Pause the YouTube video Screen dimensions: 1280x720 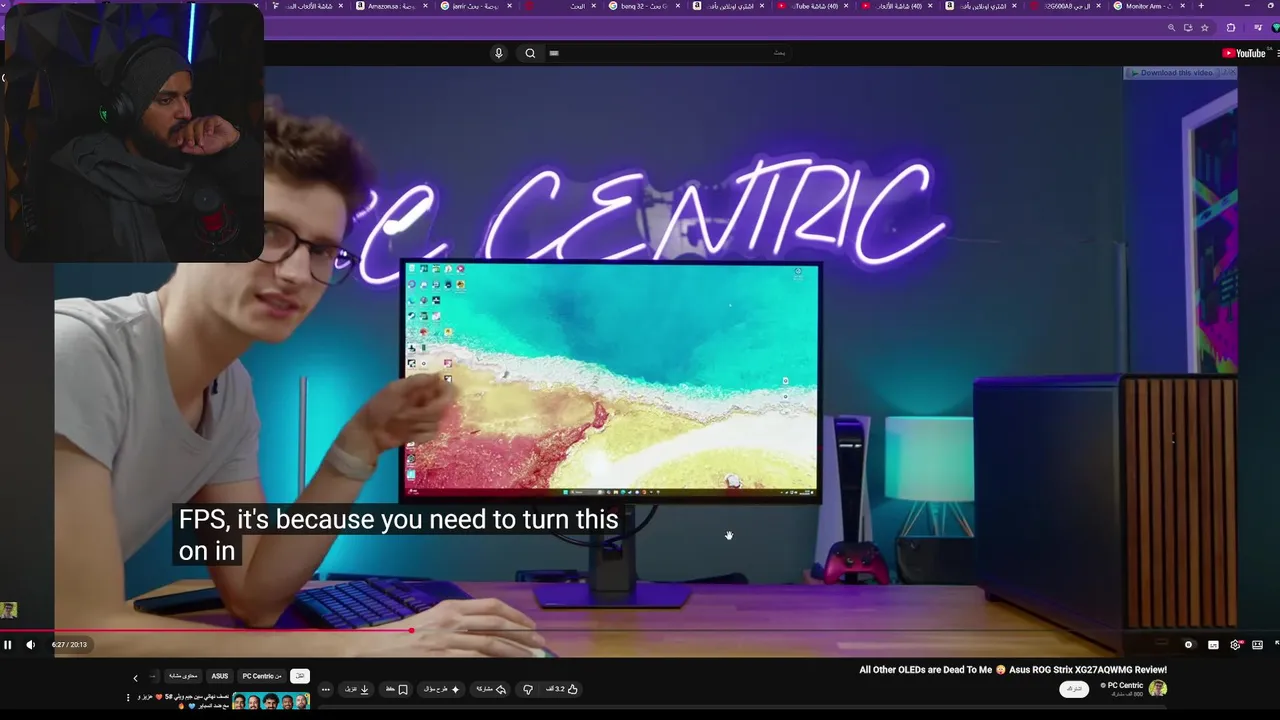point(8,645)
